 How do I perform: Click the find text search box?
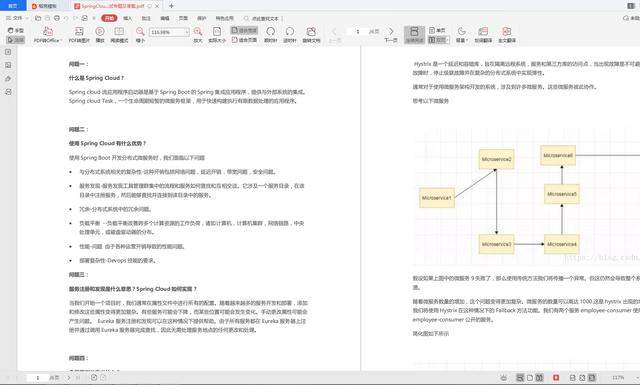click(x=263, y=18)
